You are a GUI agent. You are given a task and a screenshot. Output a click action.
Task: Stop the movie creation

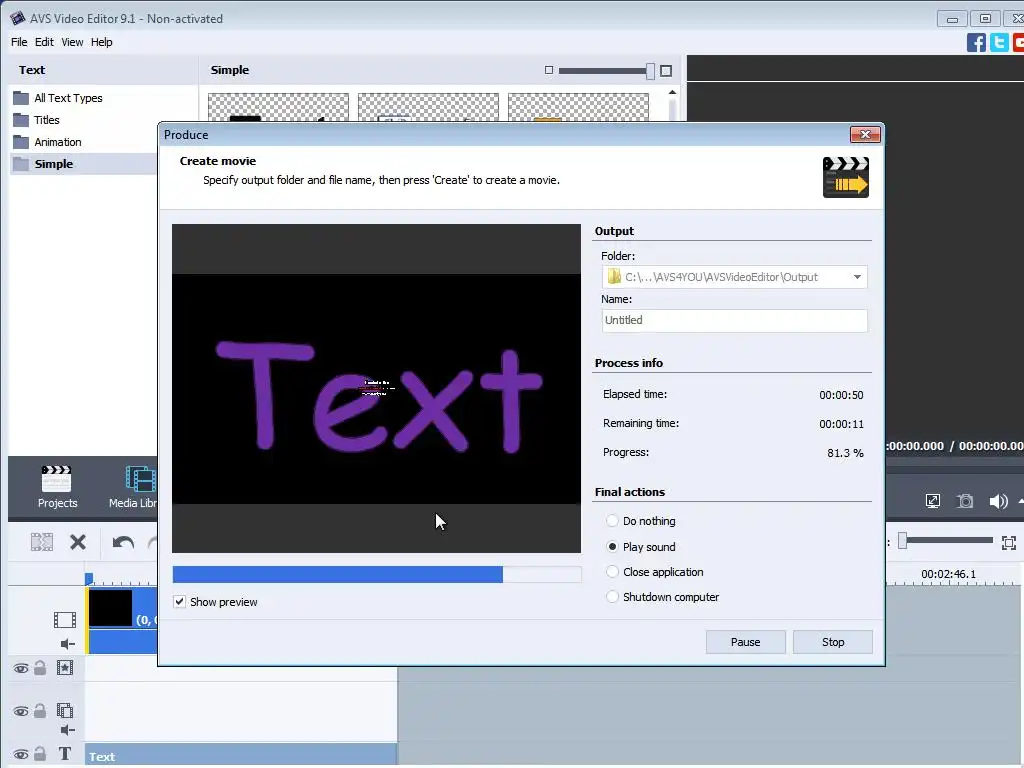pos(833,642)
